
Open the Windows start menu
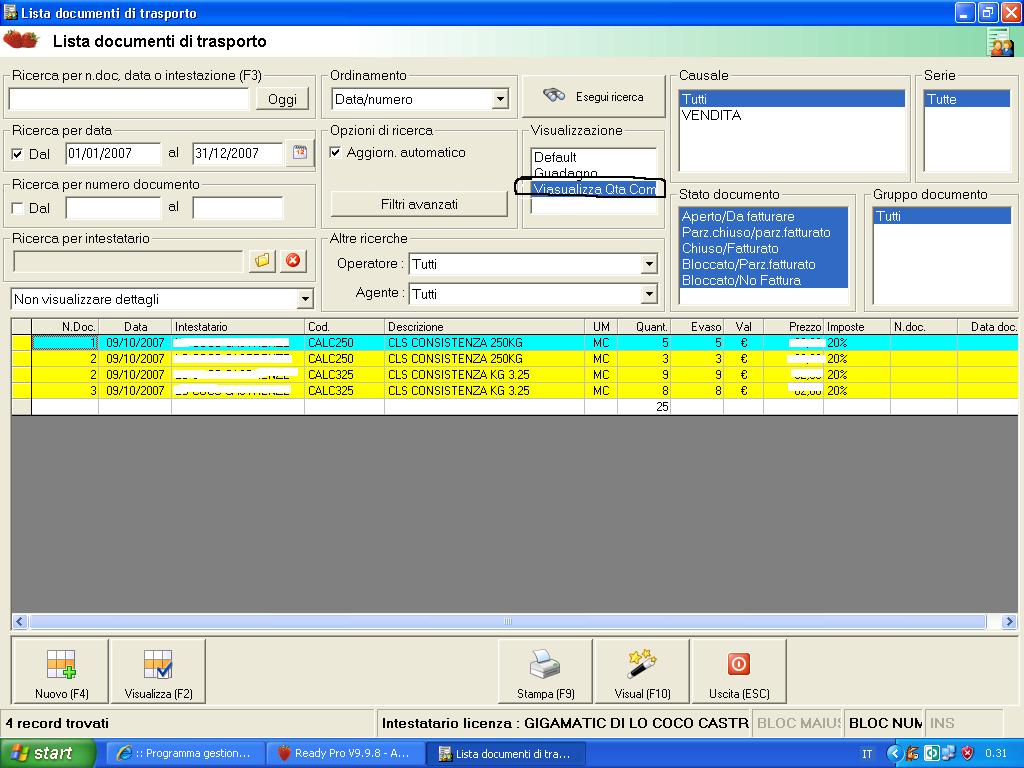coord(47,753)
